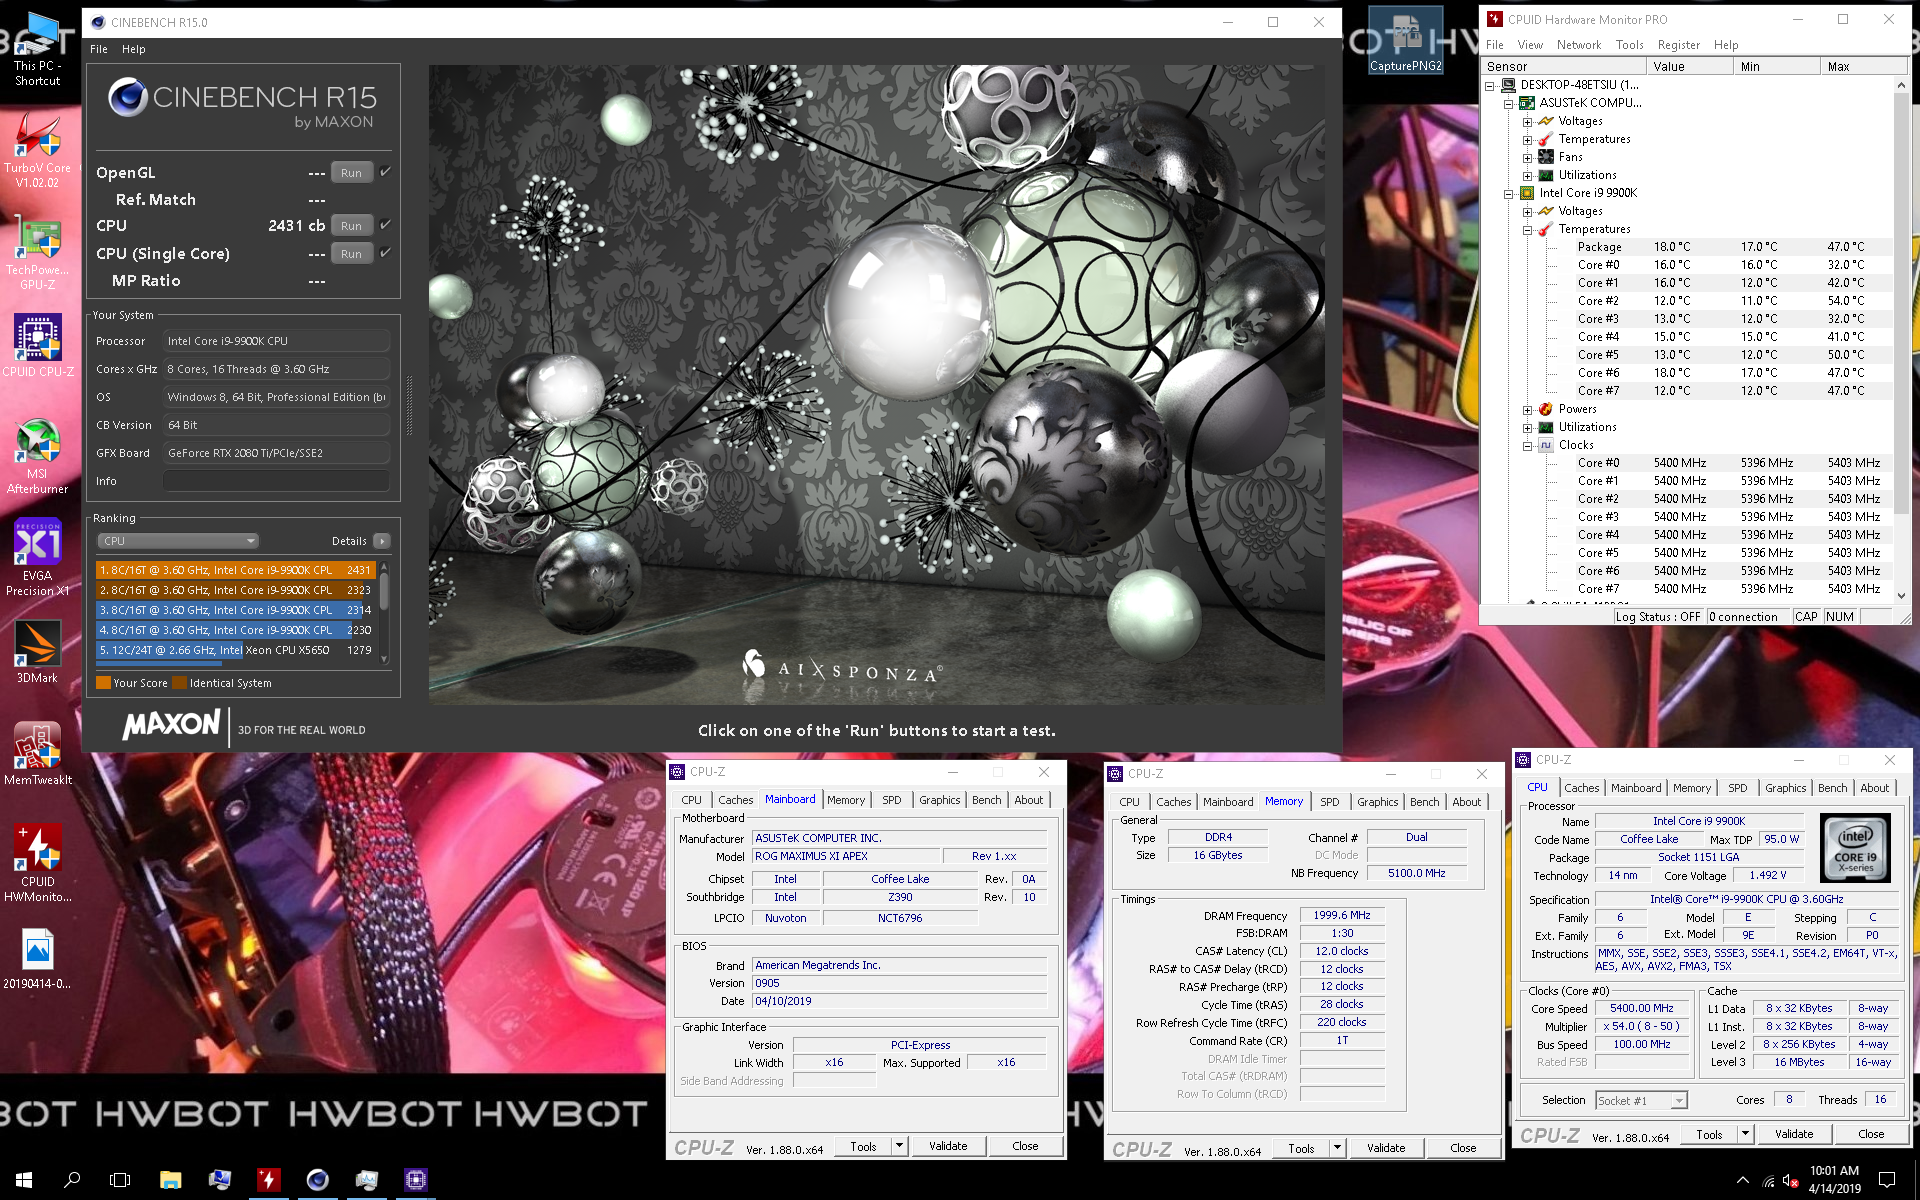This screenshot has height=1200, width=1920.
Task: Open Cinebench File menu
Action: pyautogui.click(x=99, y=49)
